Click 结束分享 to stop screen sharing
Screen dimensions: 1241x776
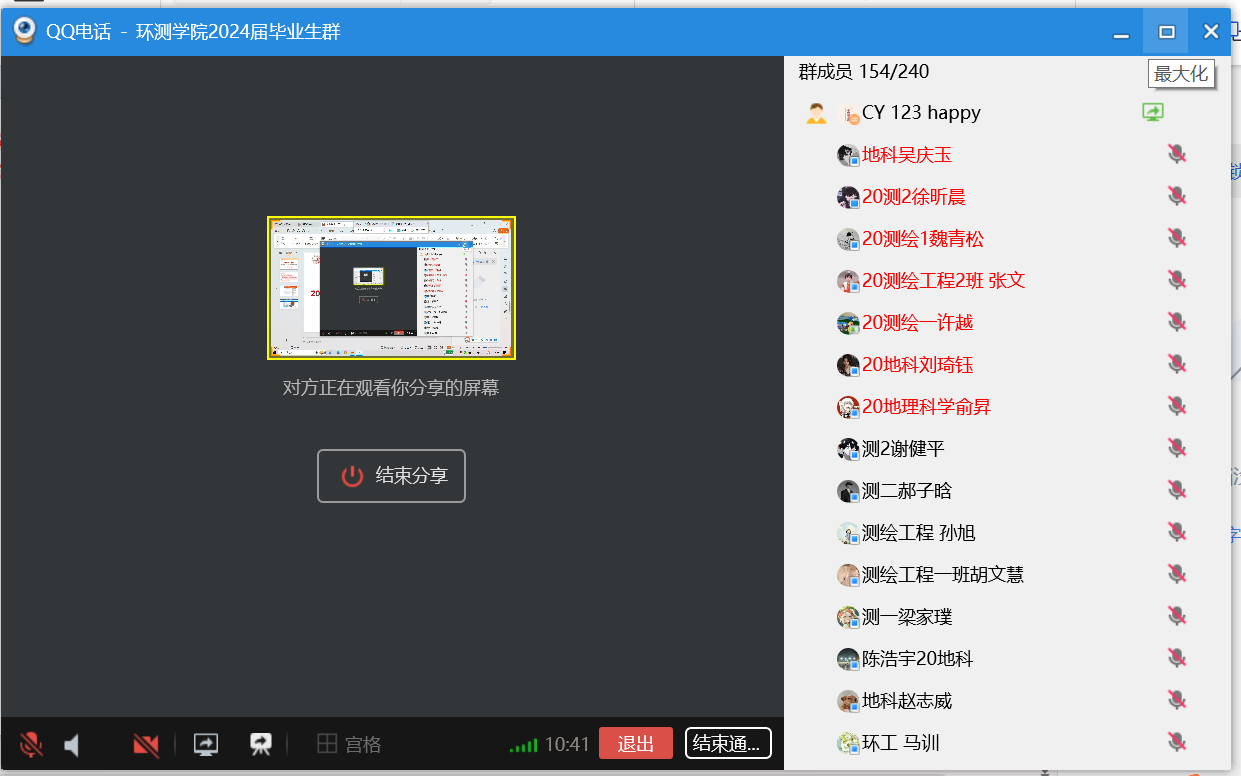point(391,476)
